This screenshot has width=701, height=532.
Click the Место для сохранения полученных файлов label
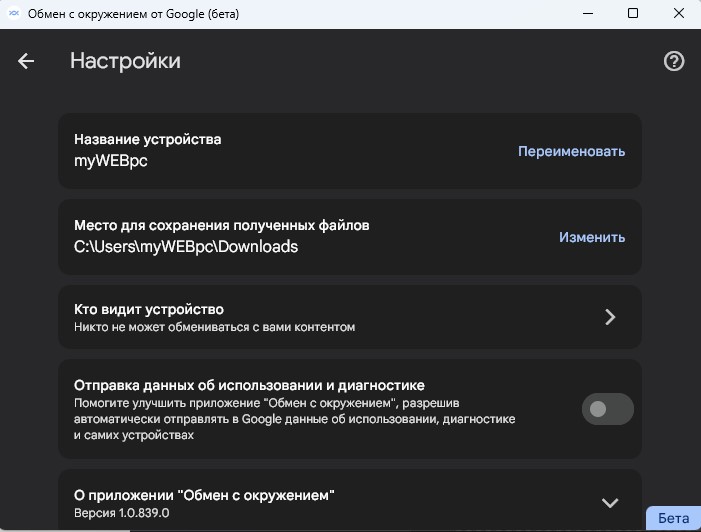[x=222, y=225]
